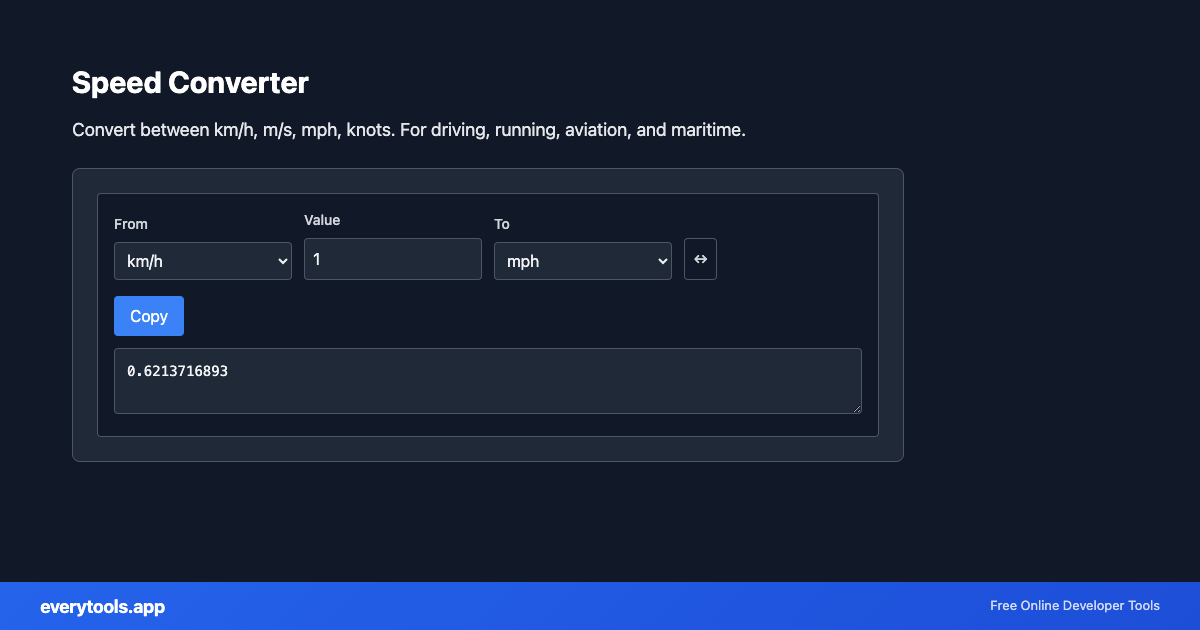
Task: Click the swap conversion direction arrow icon
Action: 700,259
